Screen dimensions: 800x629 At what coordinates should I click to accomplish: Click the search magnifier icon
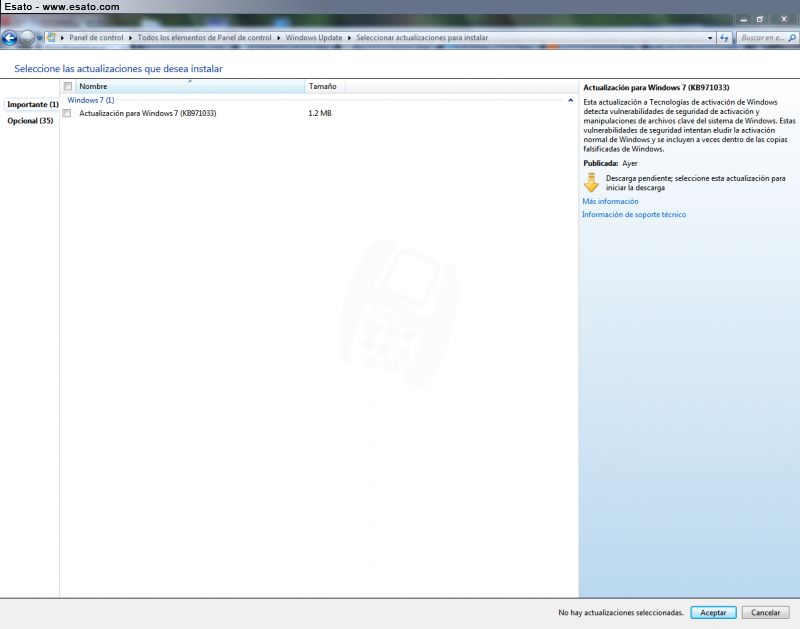792,38
